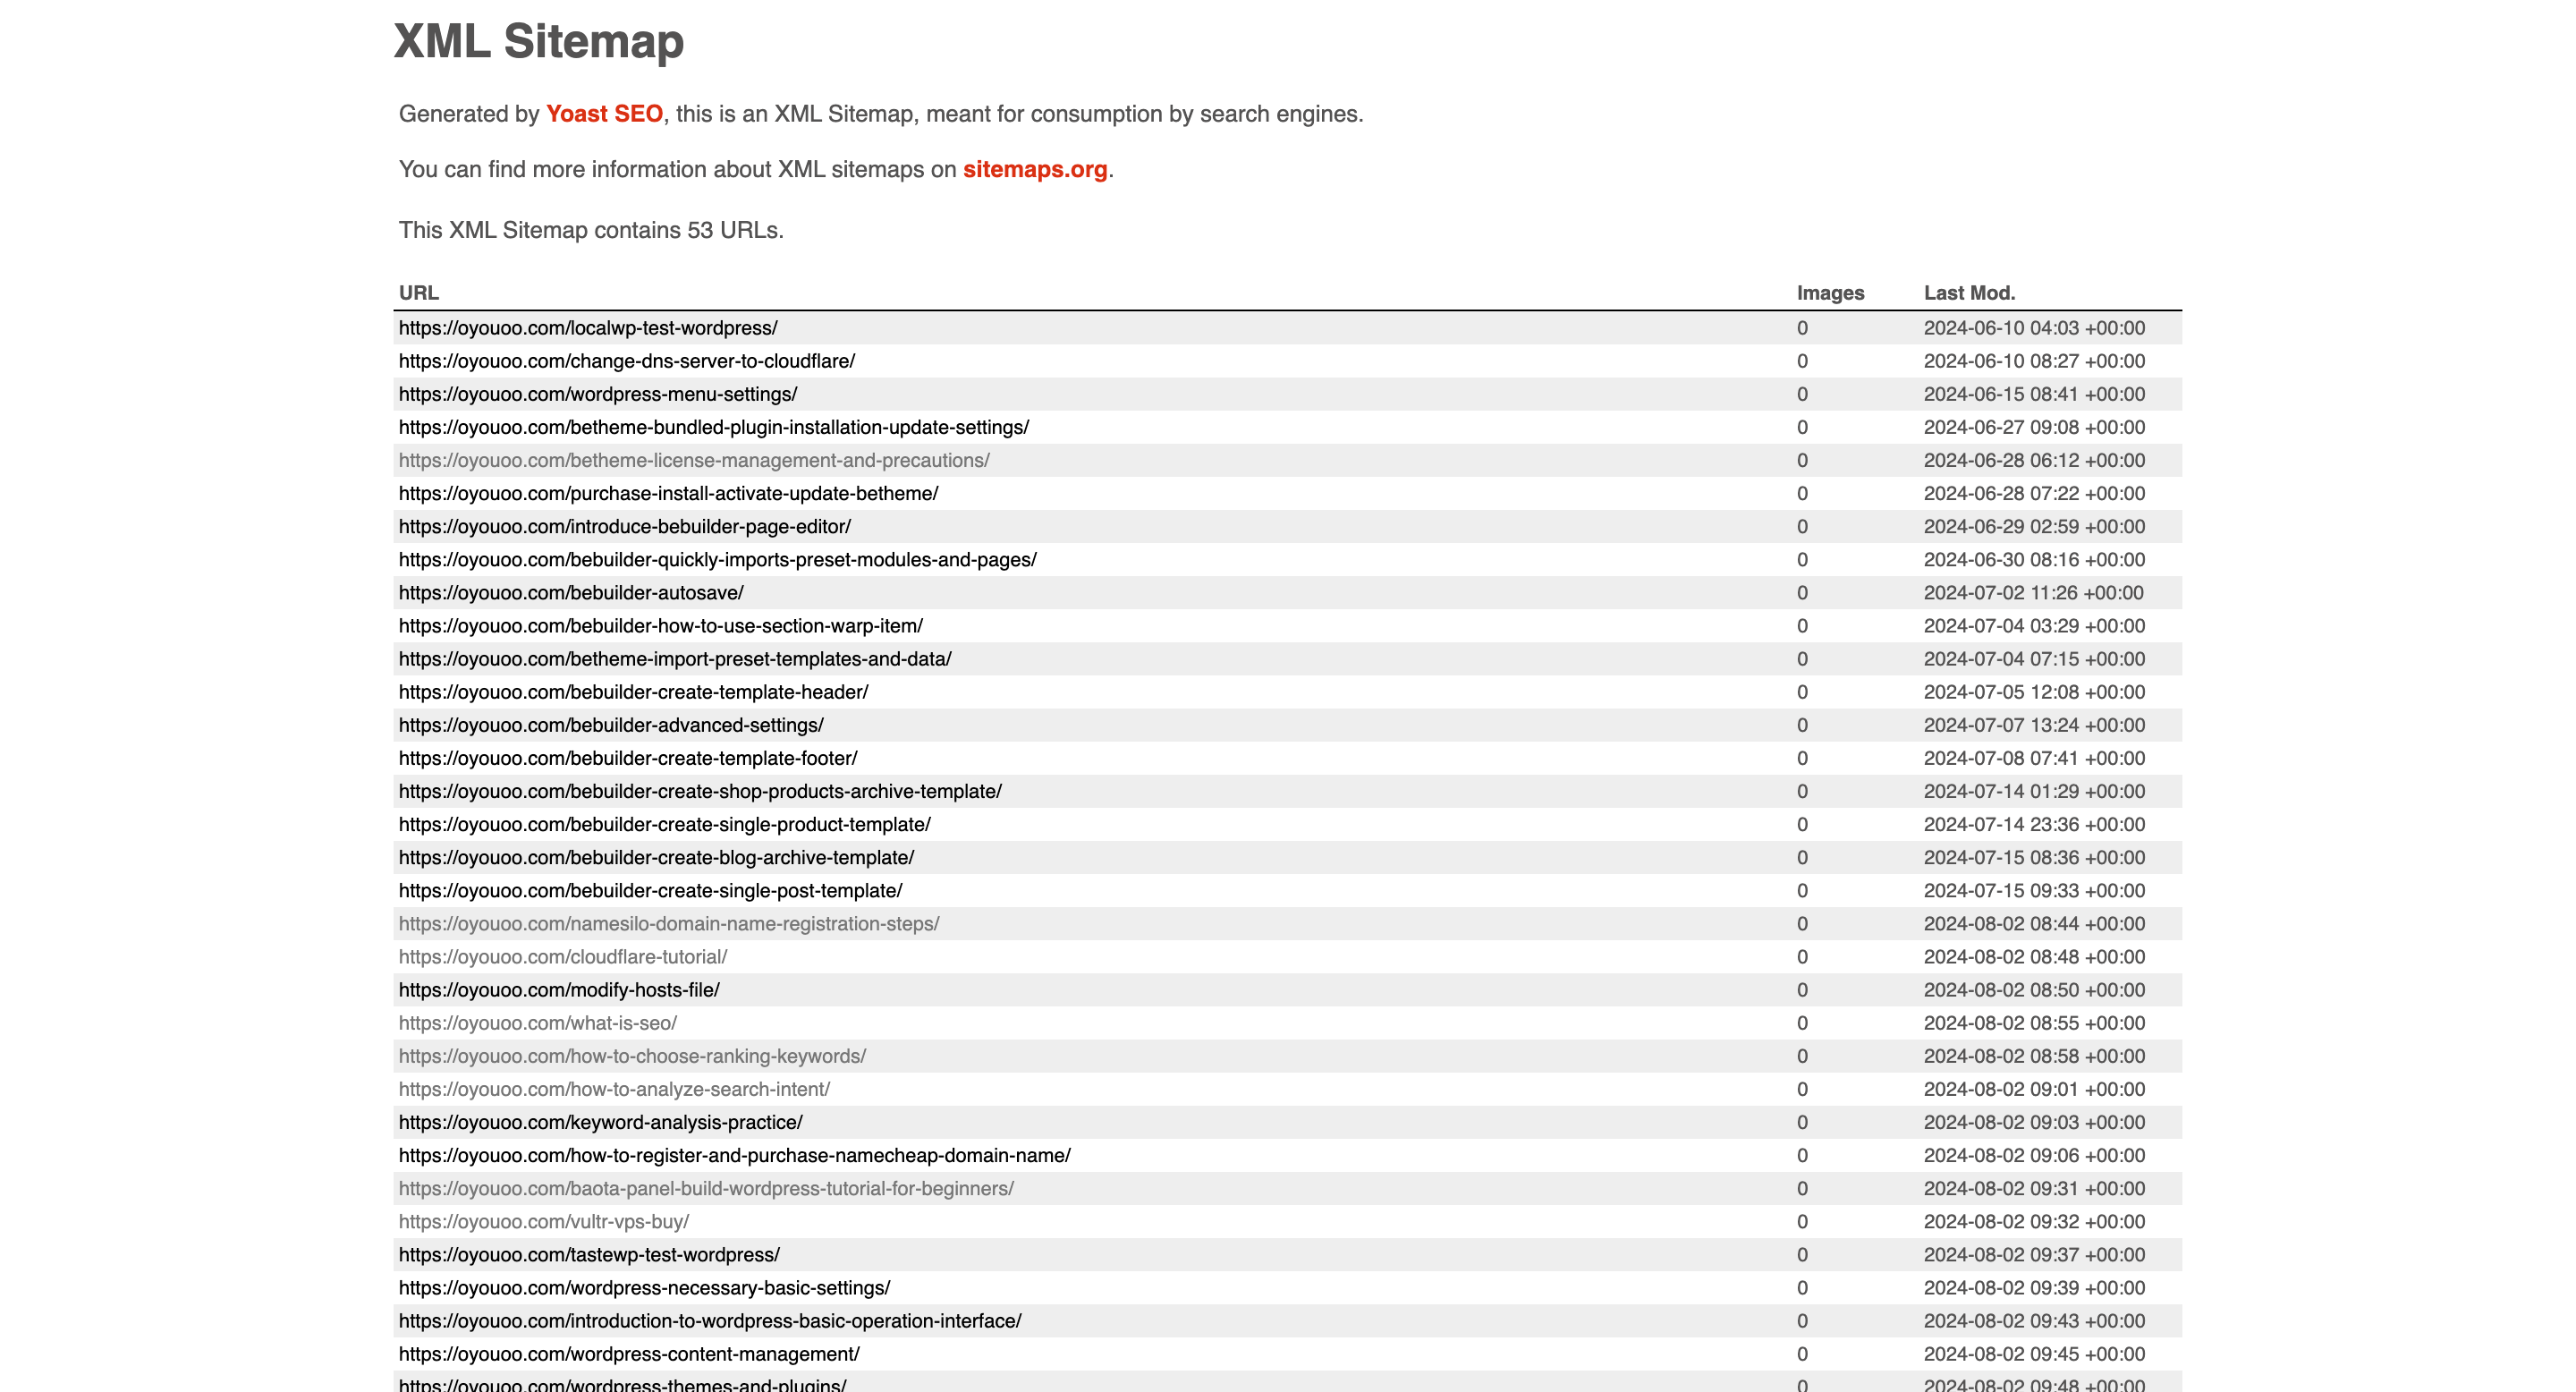The height and width of the screenshot is (1392, 2576).
Task: Click the date 2024-07-02 11:26 +00:00
Action: click(2034, 593)
